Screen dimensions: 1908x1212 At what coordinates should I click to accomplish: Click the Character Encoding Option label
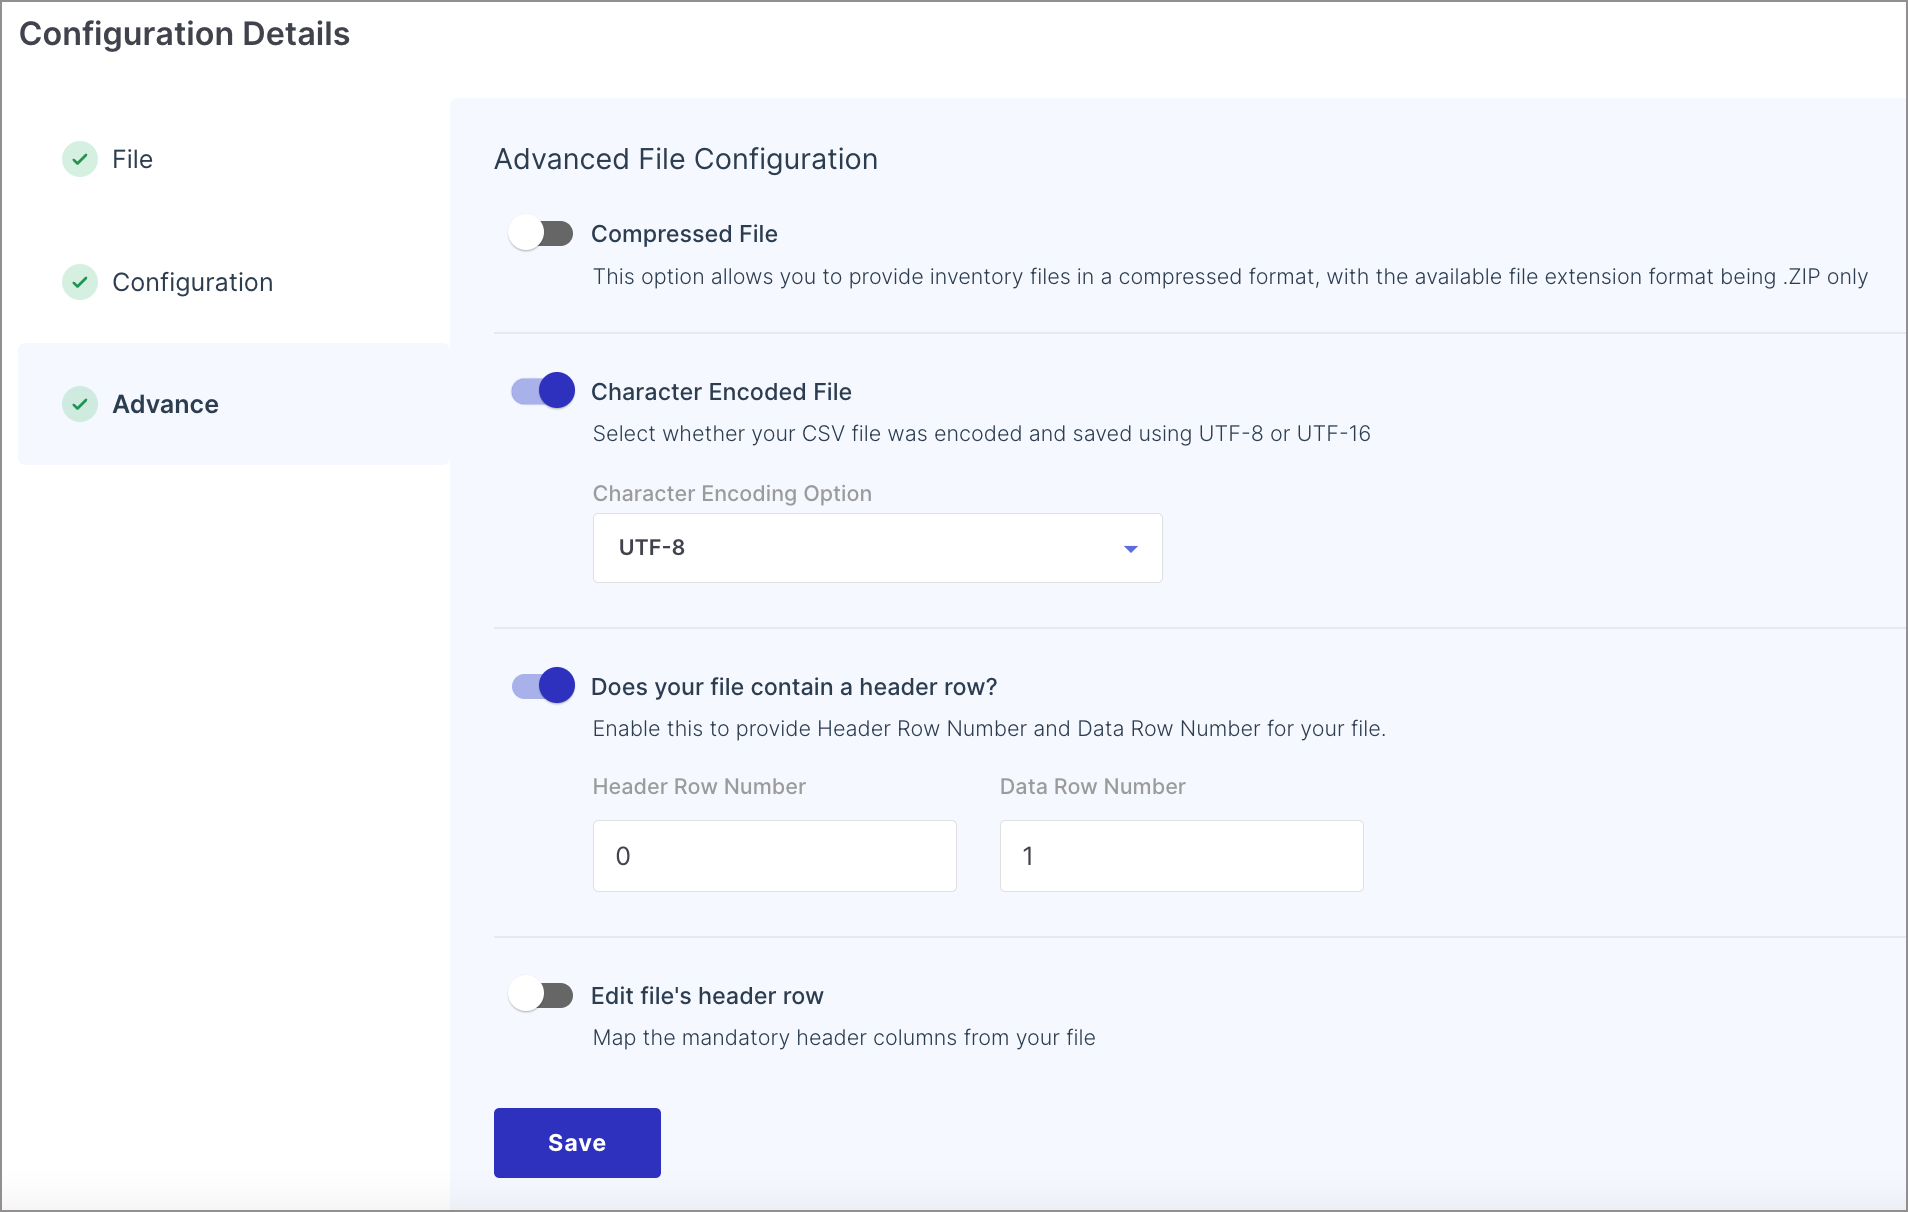[732, 494]
